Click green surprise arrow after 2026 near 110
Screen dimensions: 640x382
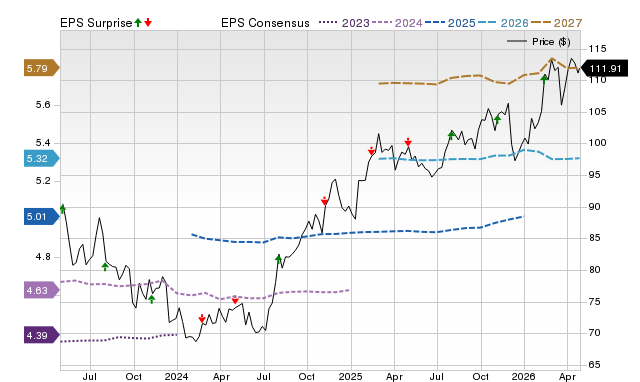pyautogui.click(x=544, y=79)
